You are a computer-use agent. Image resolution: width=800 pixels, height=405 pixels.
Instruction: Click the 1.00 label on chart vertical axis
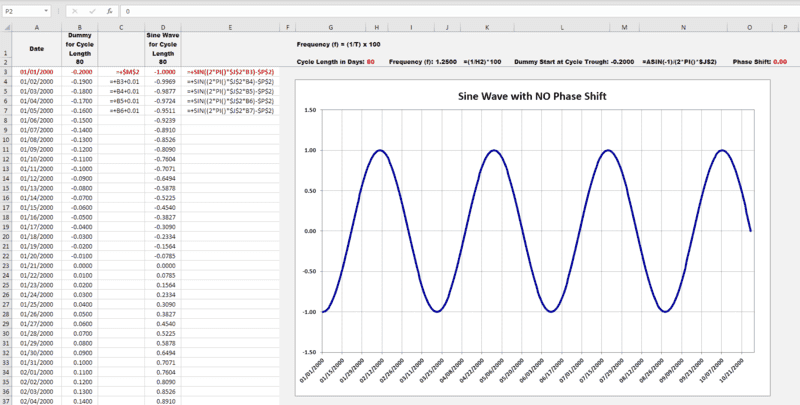311,150
